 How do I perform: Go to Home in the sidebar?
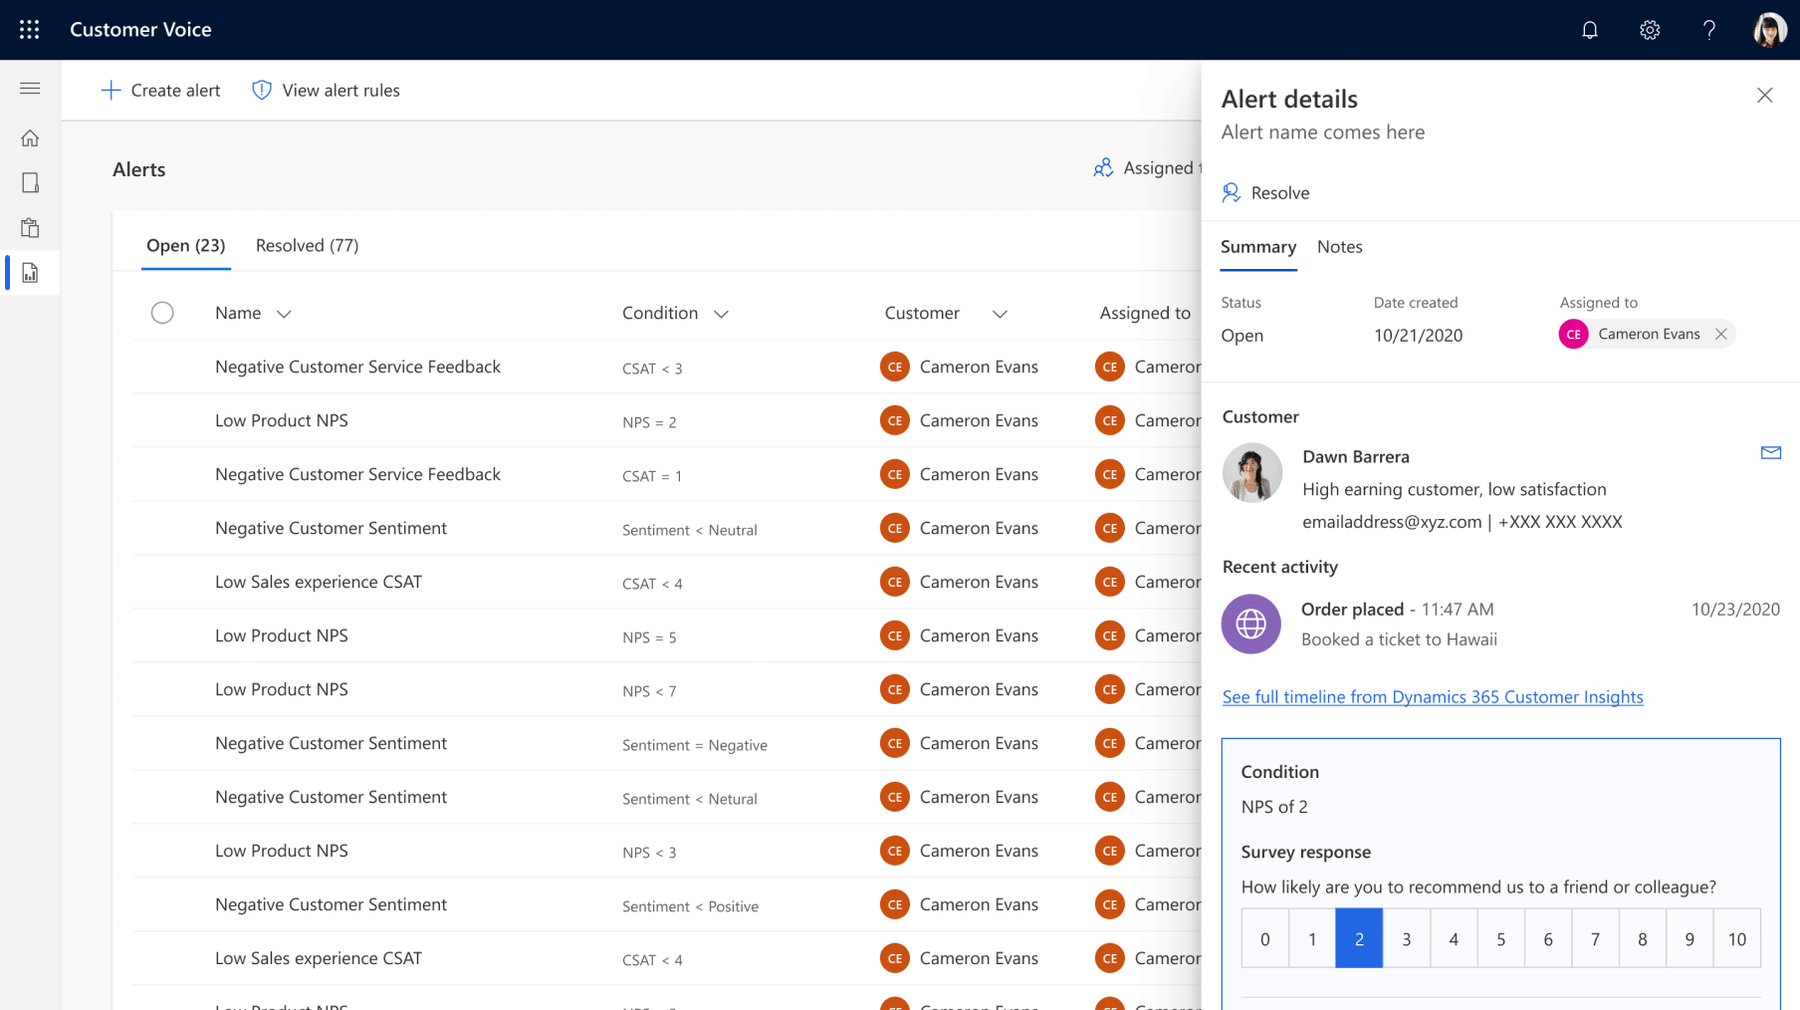tap(30, 138)
